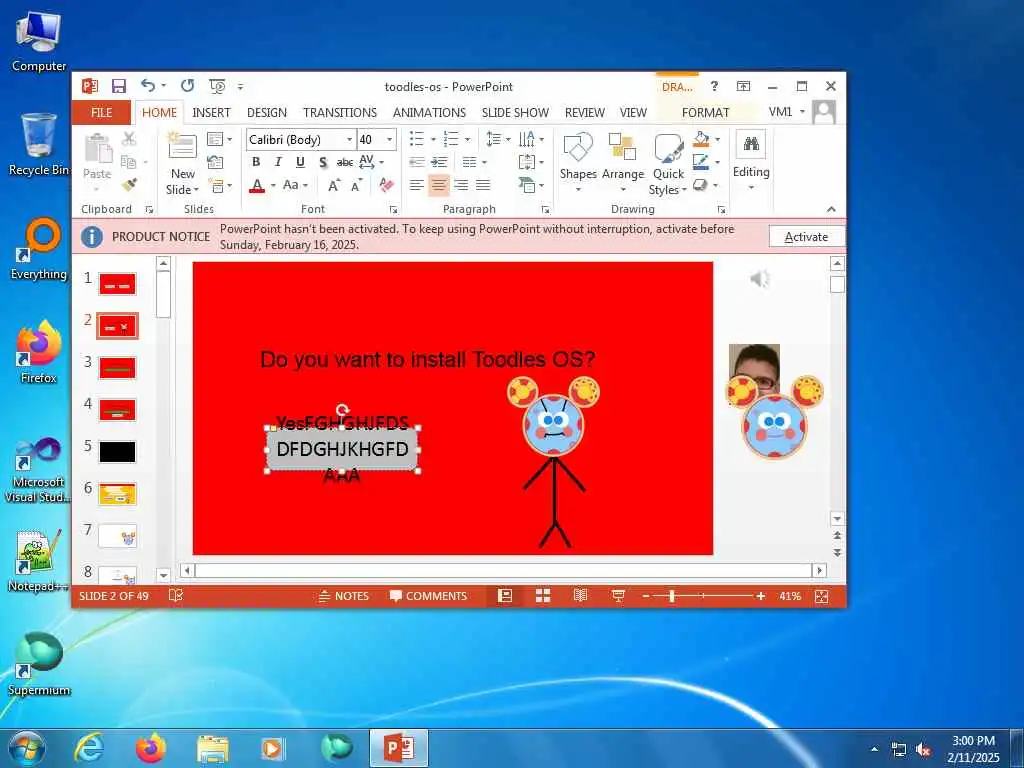
Task: Toggle Bold formatting
Action: coord(256,162)
